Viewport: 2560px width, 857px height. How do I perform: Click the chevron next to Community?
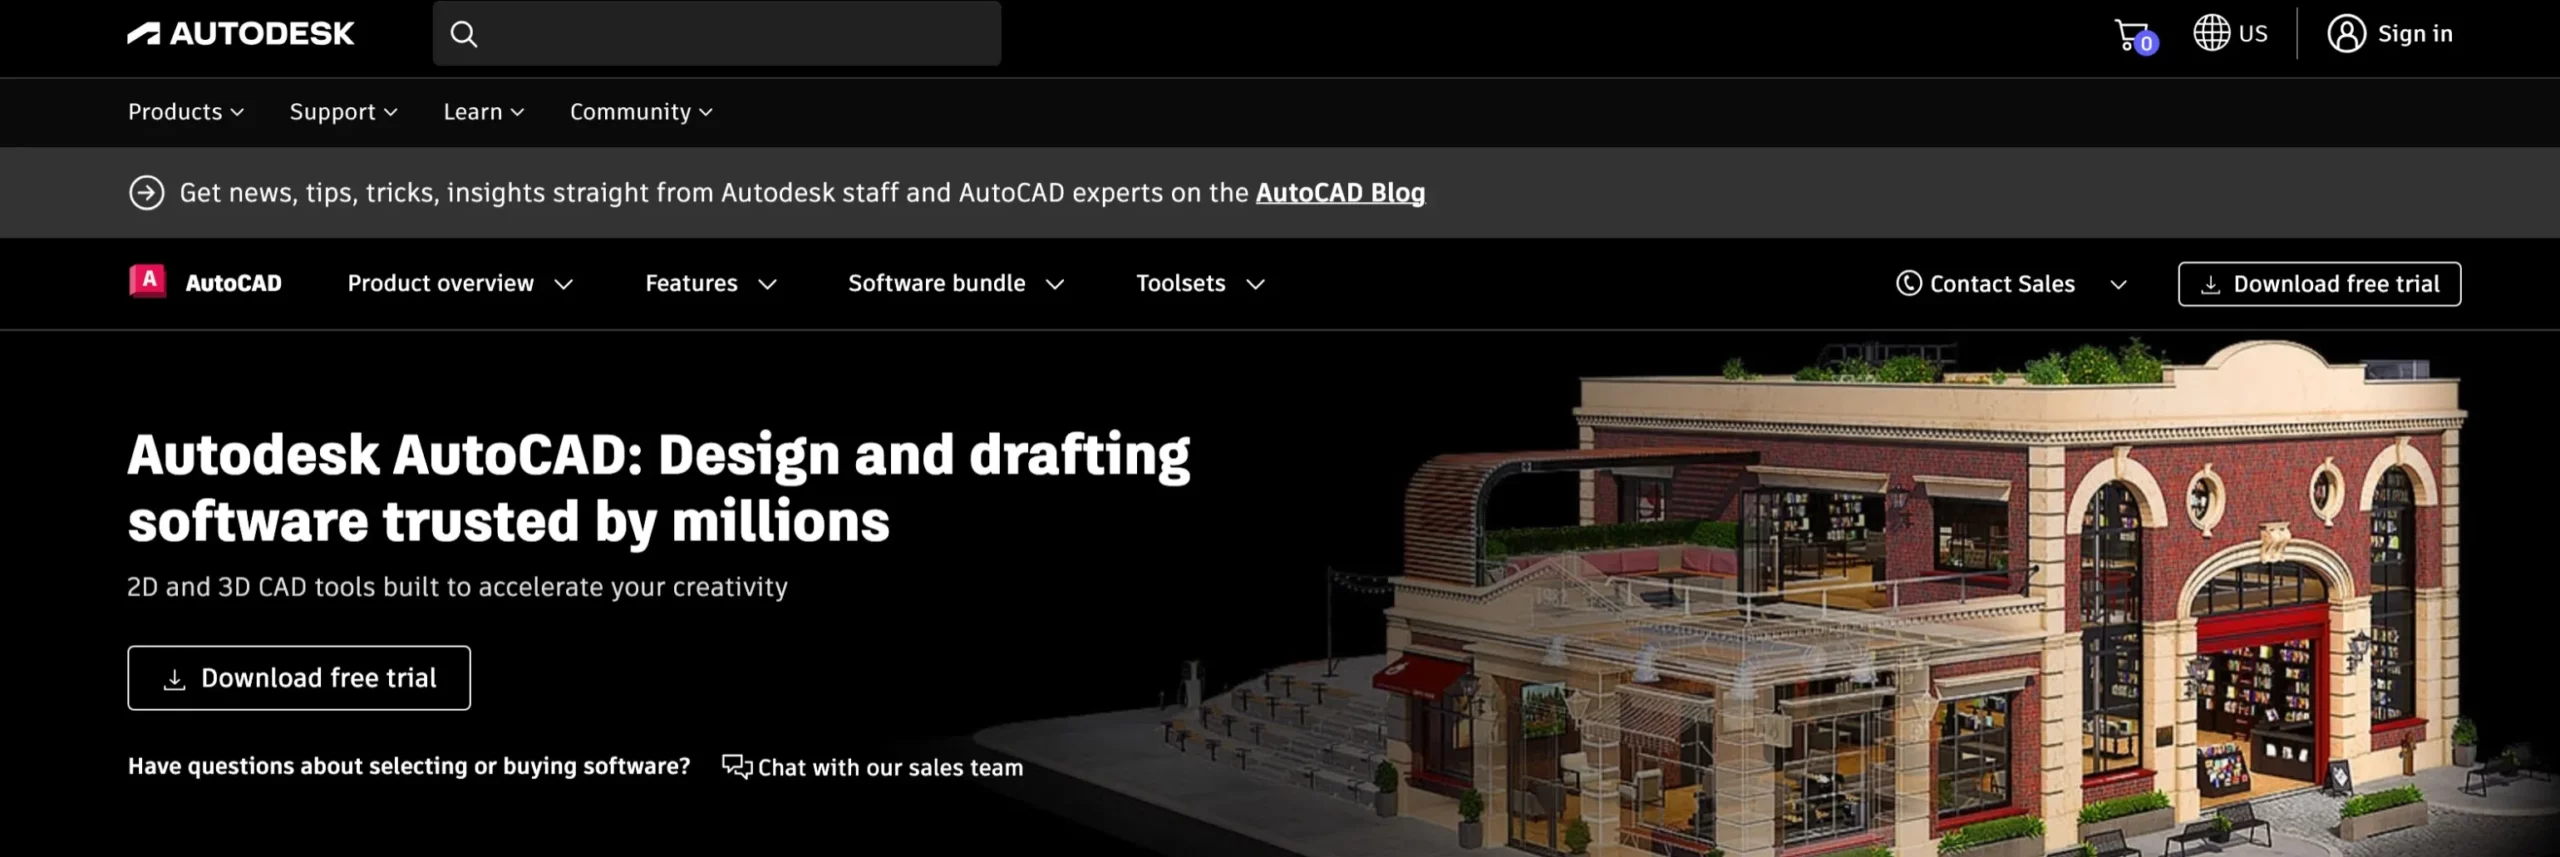(706, 113)
